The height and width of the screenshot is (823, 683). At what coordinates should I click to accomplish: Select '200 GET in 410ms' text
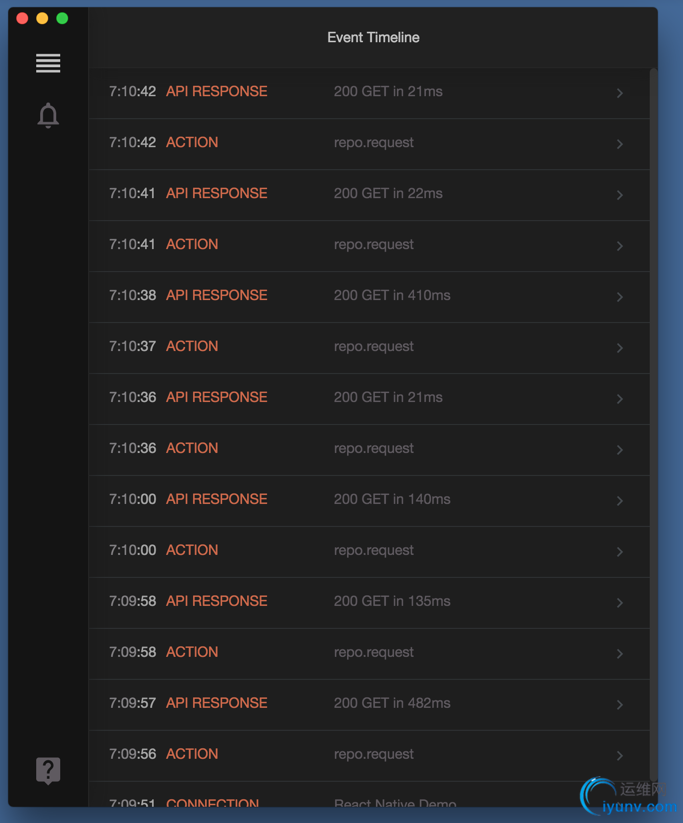coord(392,295)
